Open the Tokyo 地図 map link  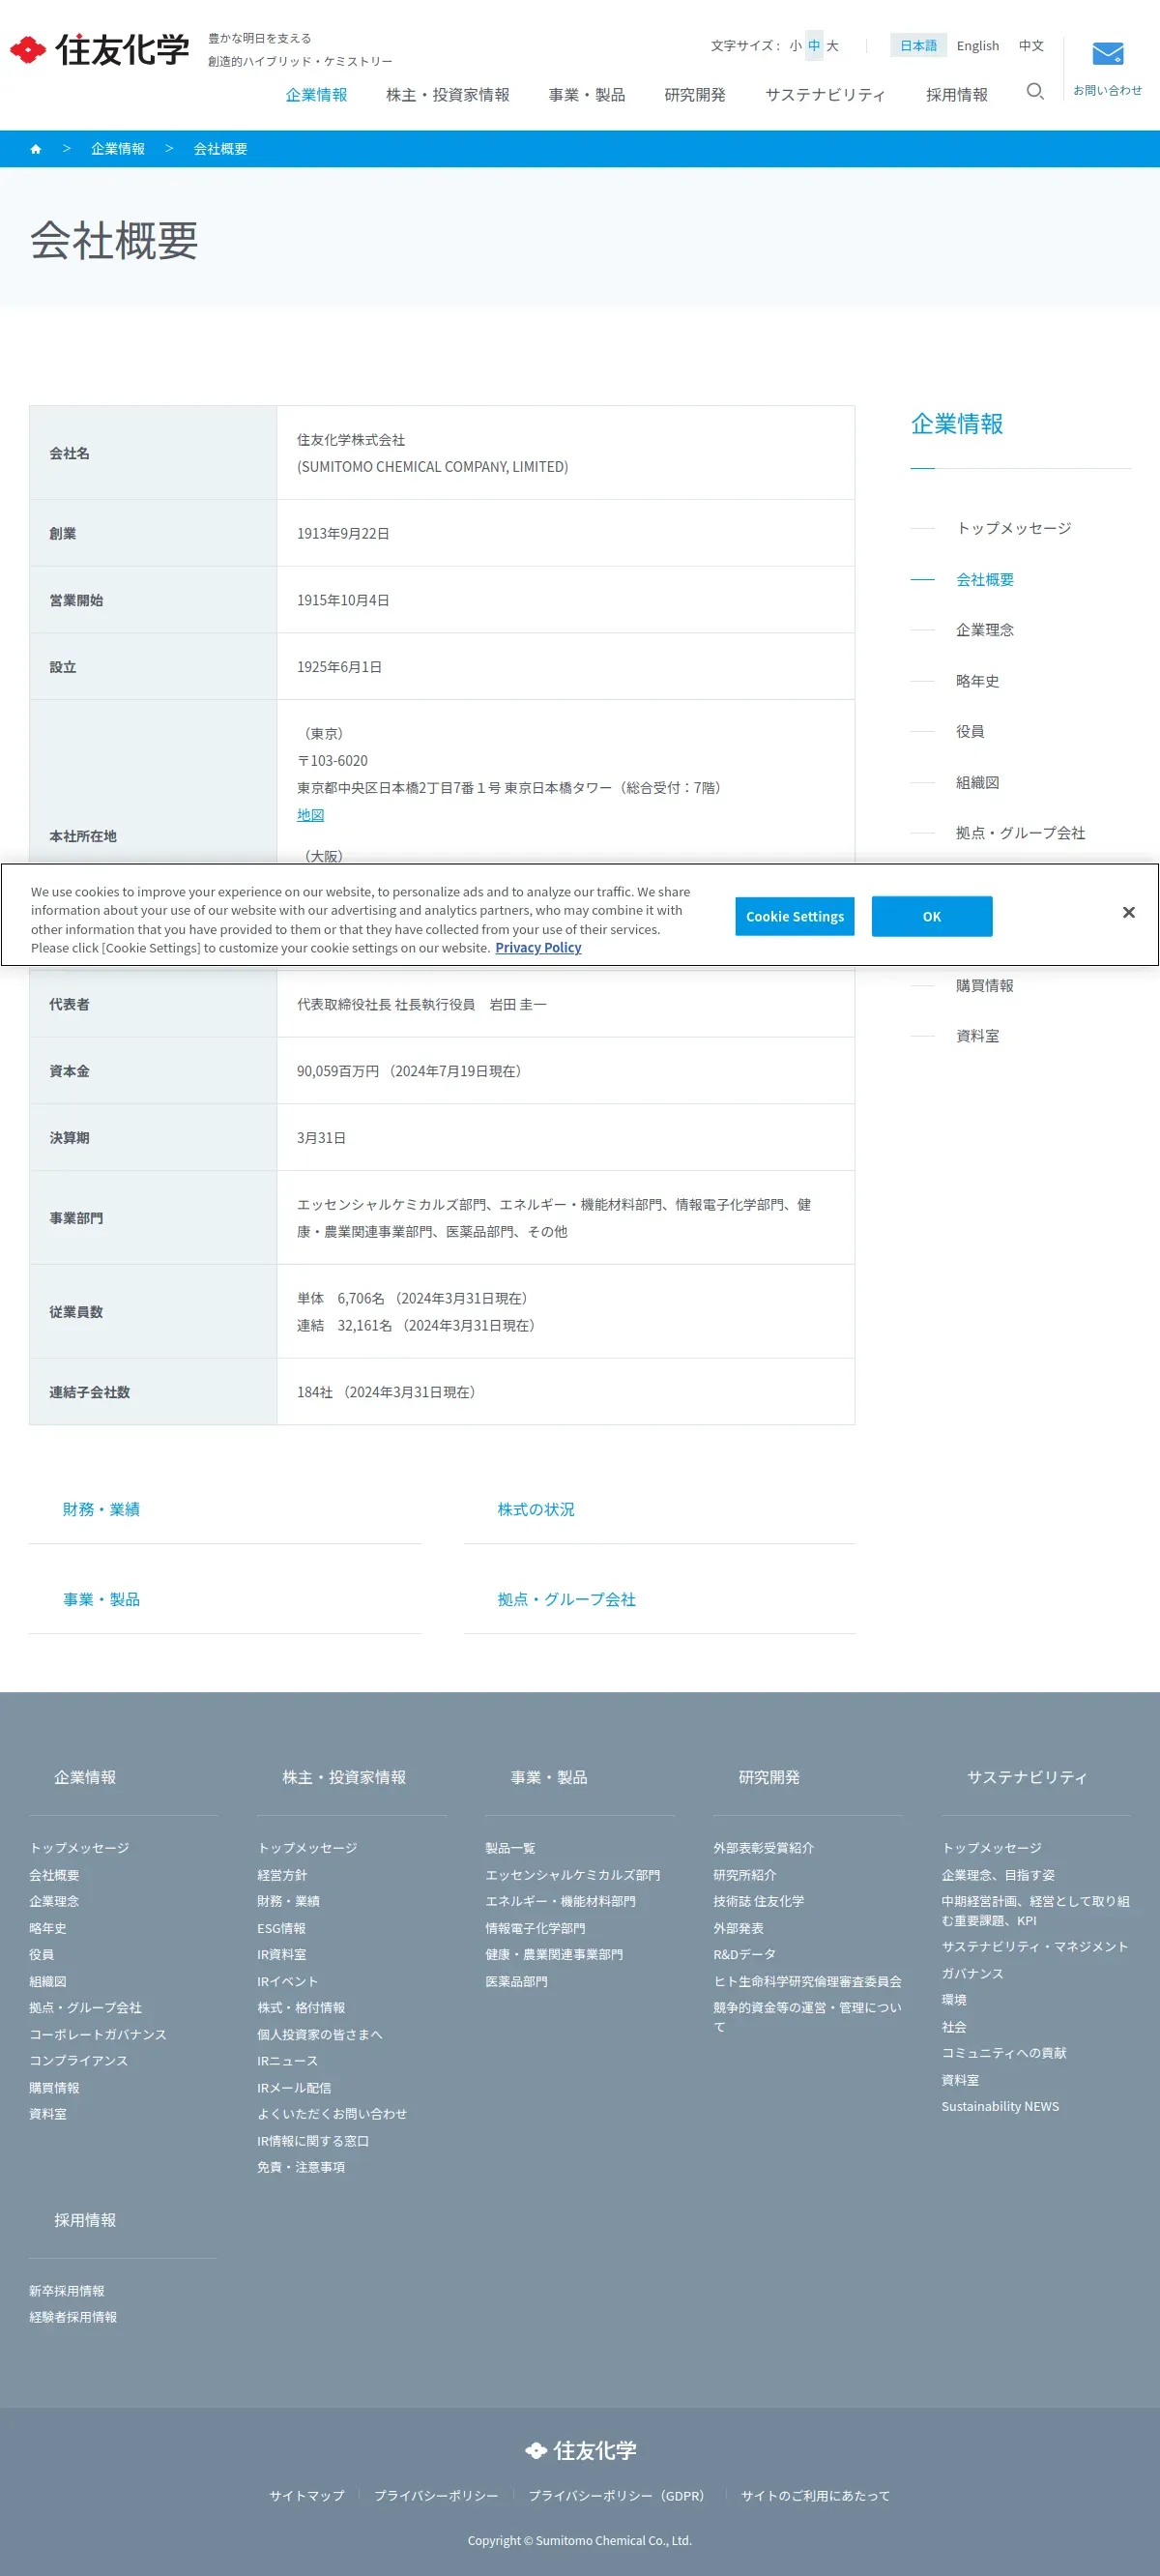coord(310,815)
